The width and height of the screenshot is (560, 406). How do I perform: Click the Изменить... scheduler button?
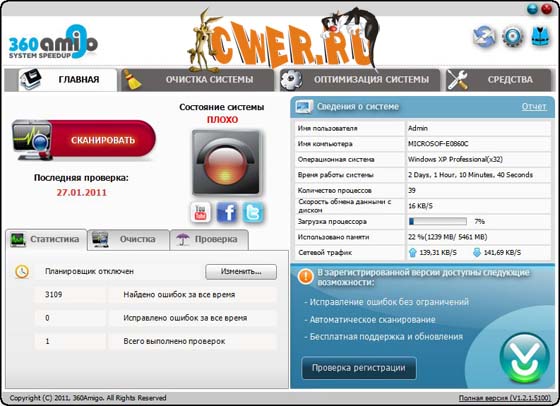click(x=241, y=272)
